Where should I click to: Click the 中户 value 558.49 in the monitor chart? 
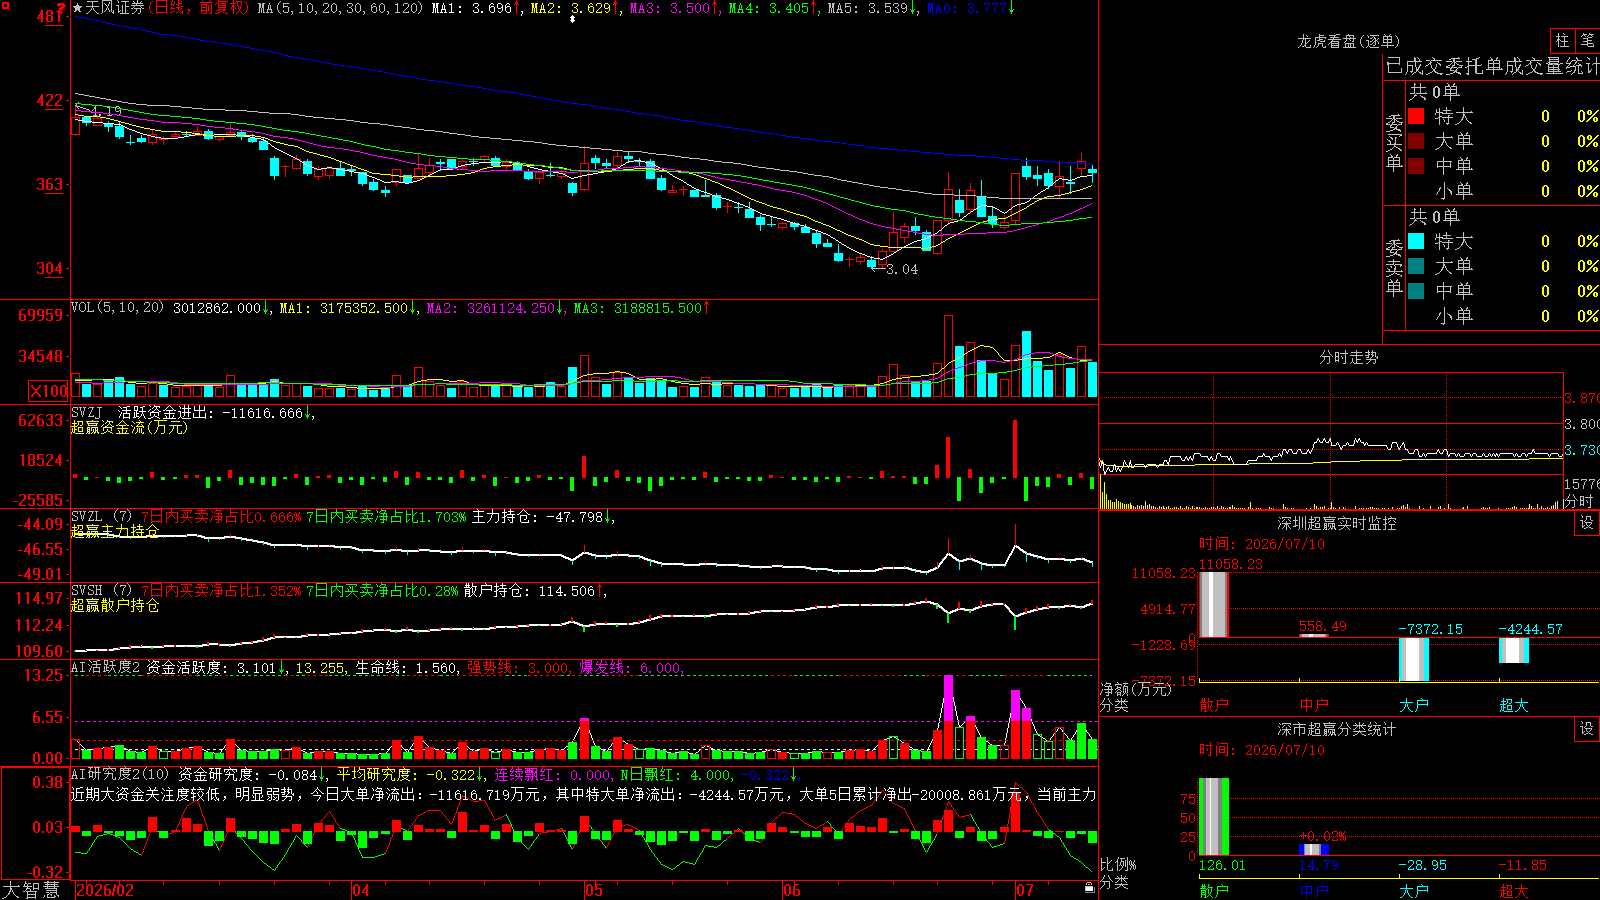1322,627
